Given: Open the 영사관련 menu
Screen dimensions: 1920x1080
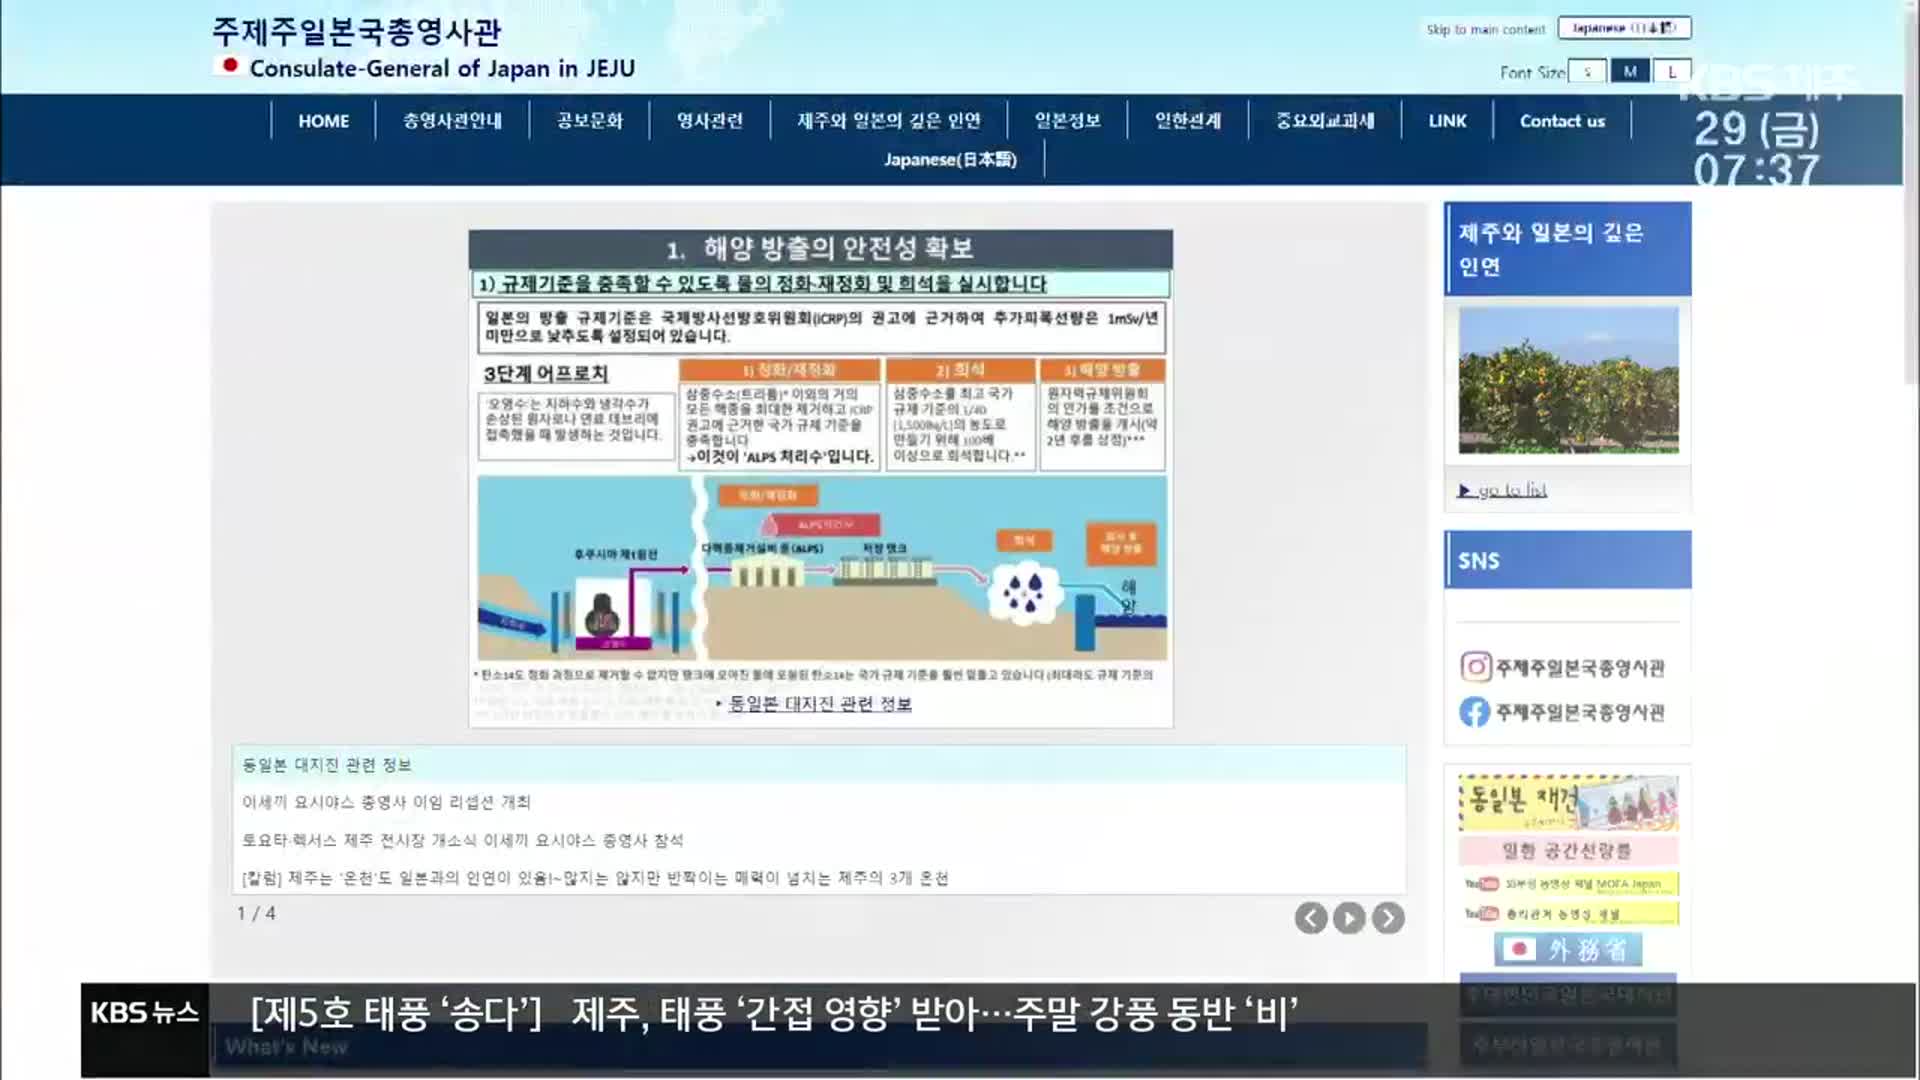Looking at the screenshot, I should (x=709, y=121).
